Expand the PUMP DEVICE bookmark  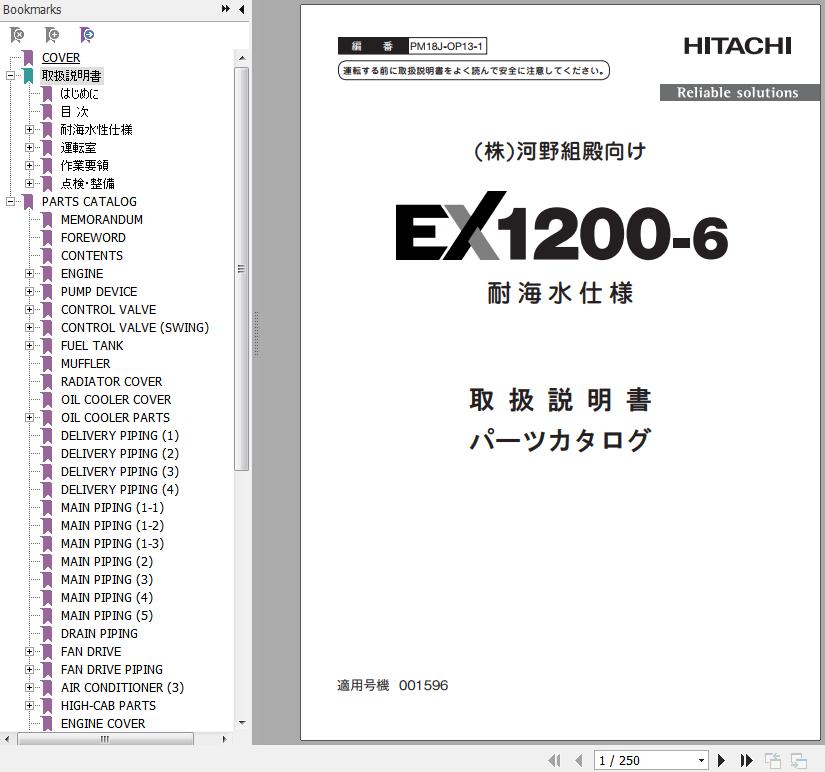click(x=29, y=292)
